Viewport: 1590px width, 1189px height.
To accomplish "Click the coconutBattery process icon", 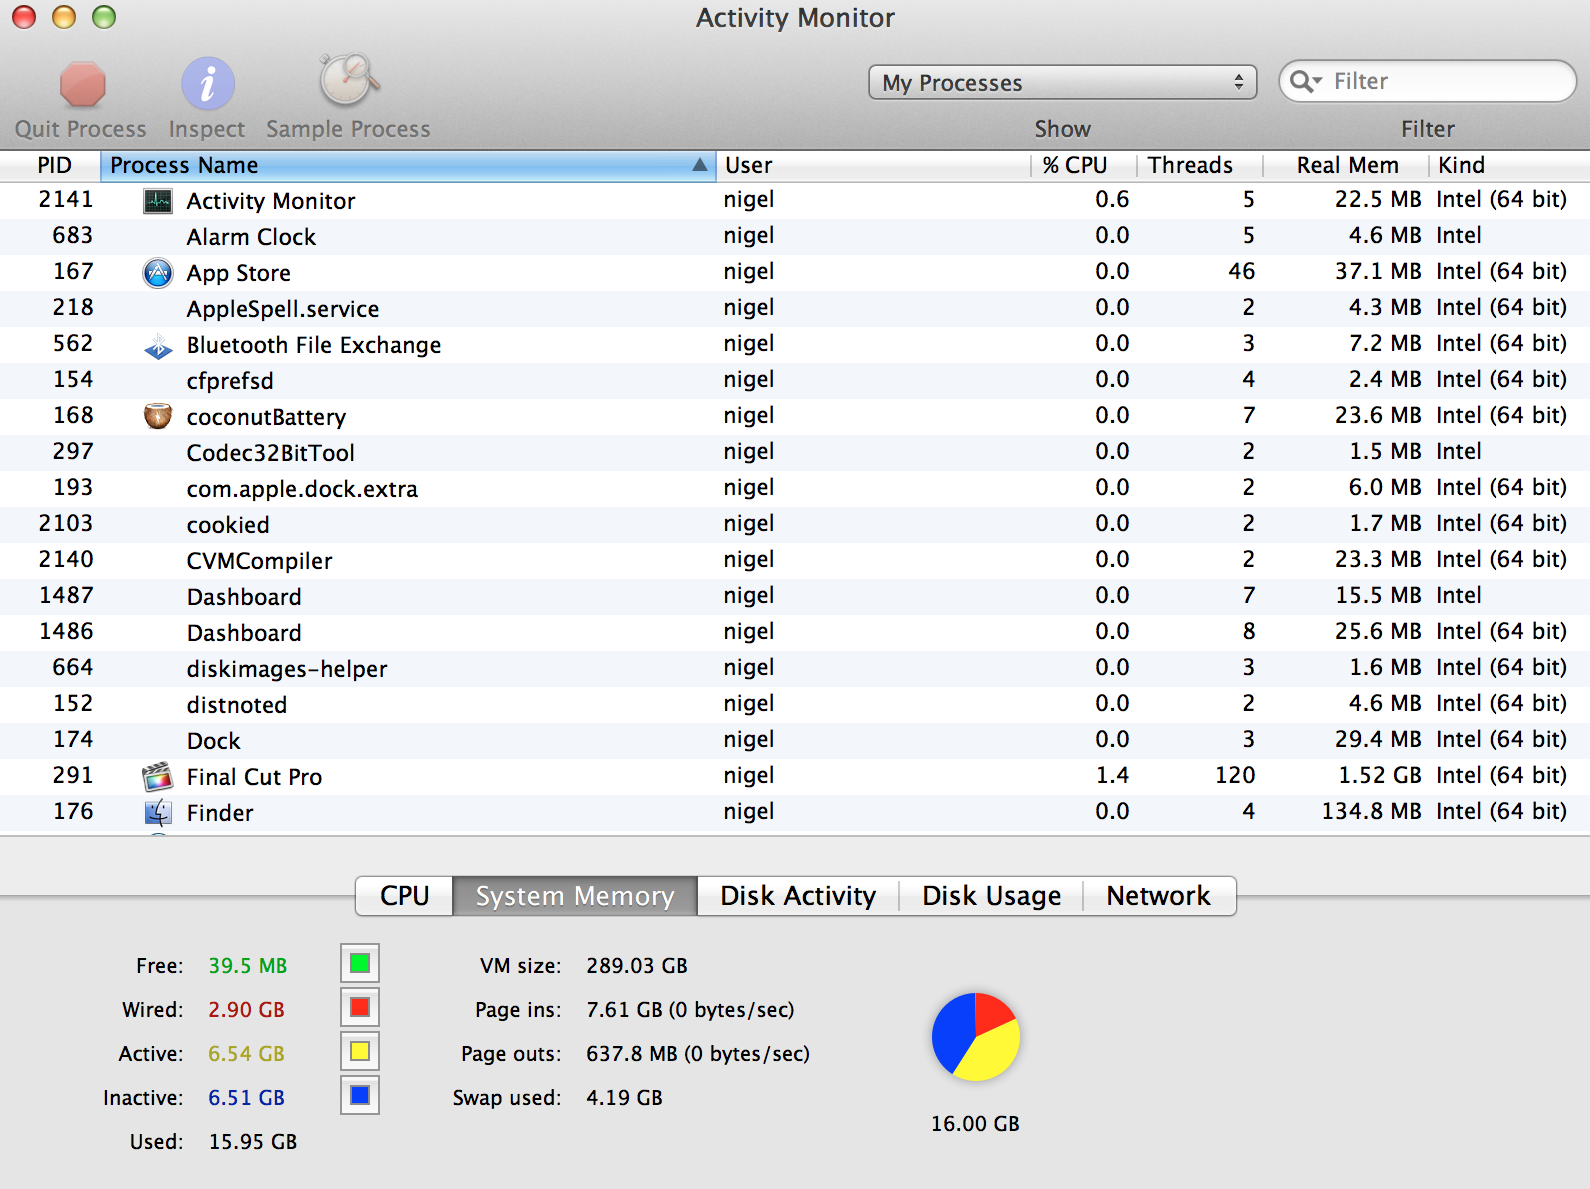I will coord(158,416).
